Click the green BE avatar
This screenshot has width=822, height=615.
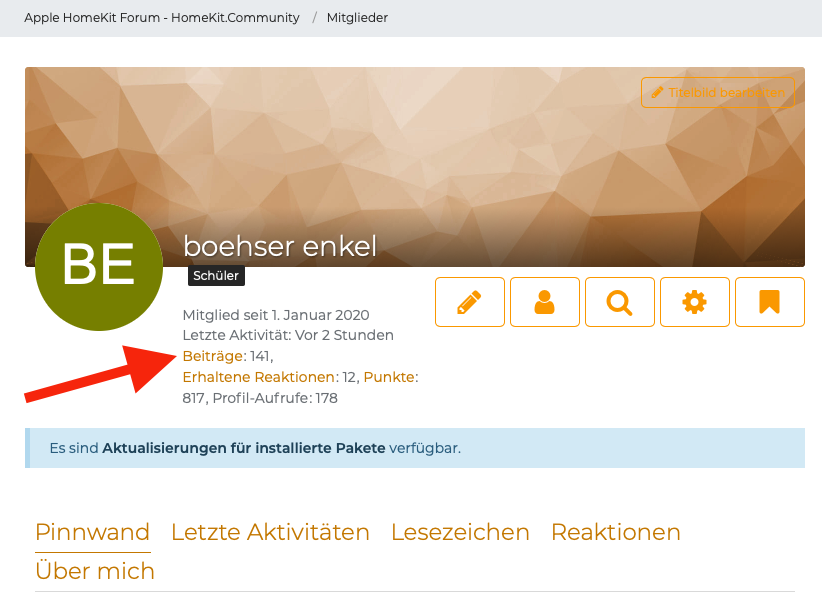(99, 267)
